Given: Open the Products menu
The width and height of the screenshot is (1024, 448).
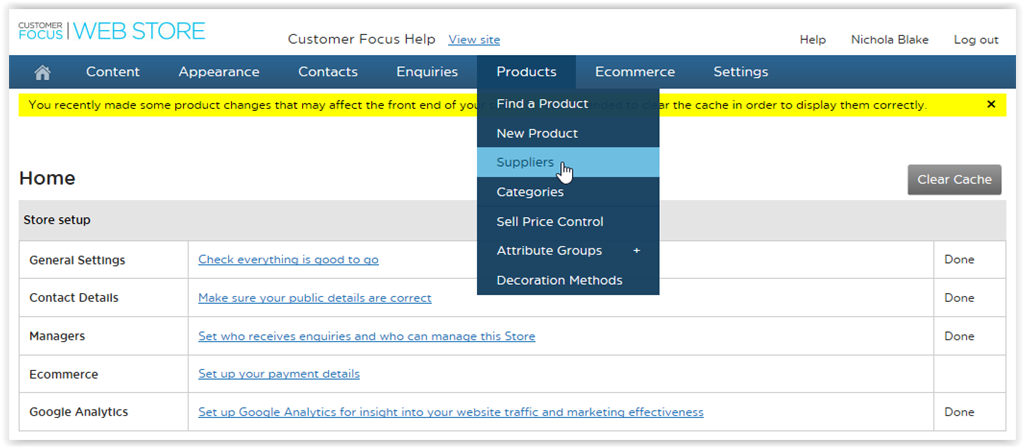Looking at the screenshot, I should pyautogui.click(x=526, y=72).
